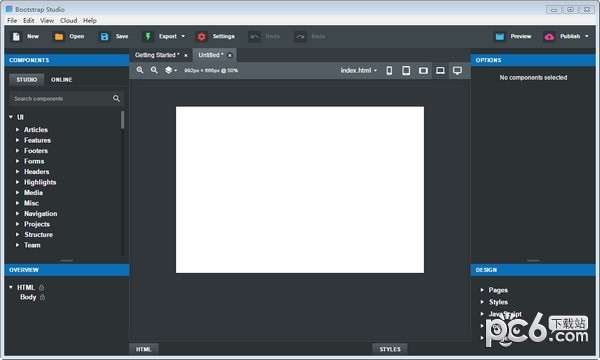600x360 pixels.
Task: Save the design with the floppy disk icon
Action: coord(104,36)
